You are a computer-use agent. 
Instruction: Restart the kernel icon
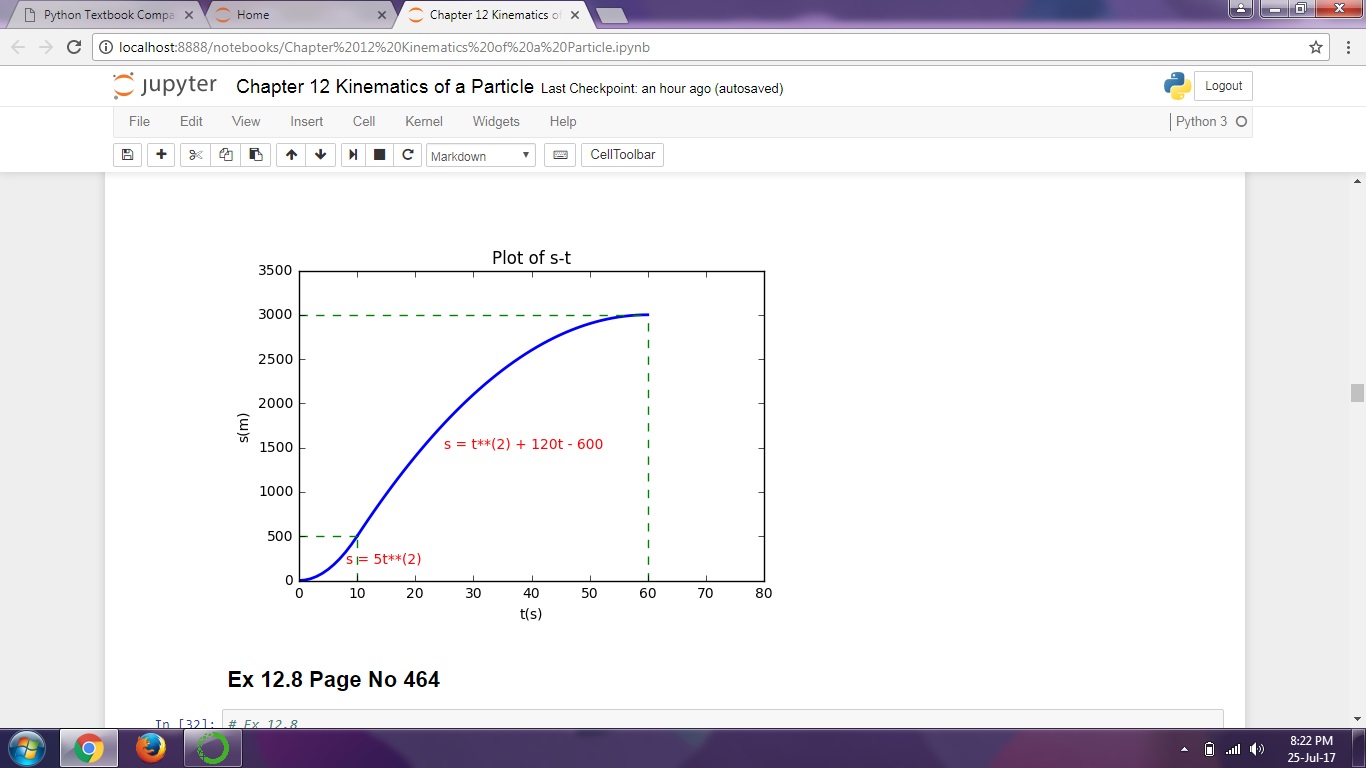[408, 155]
